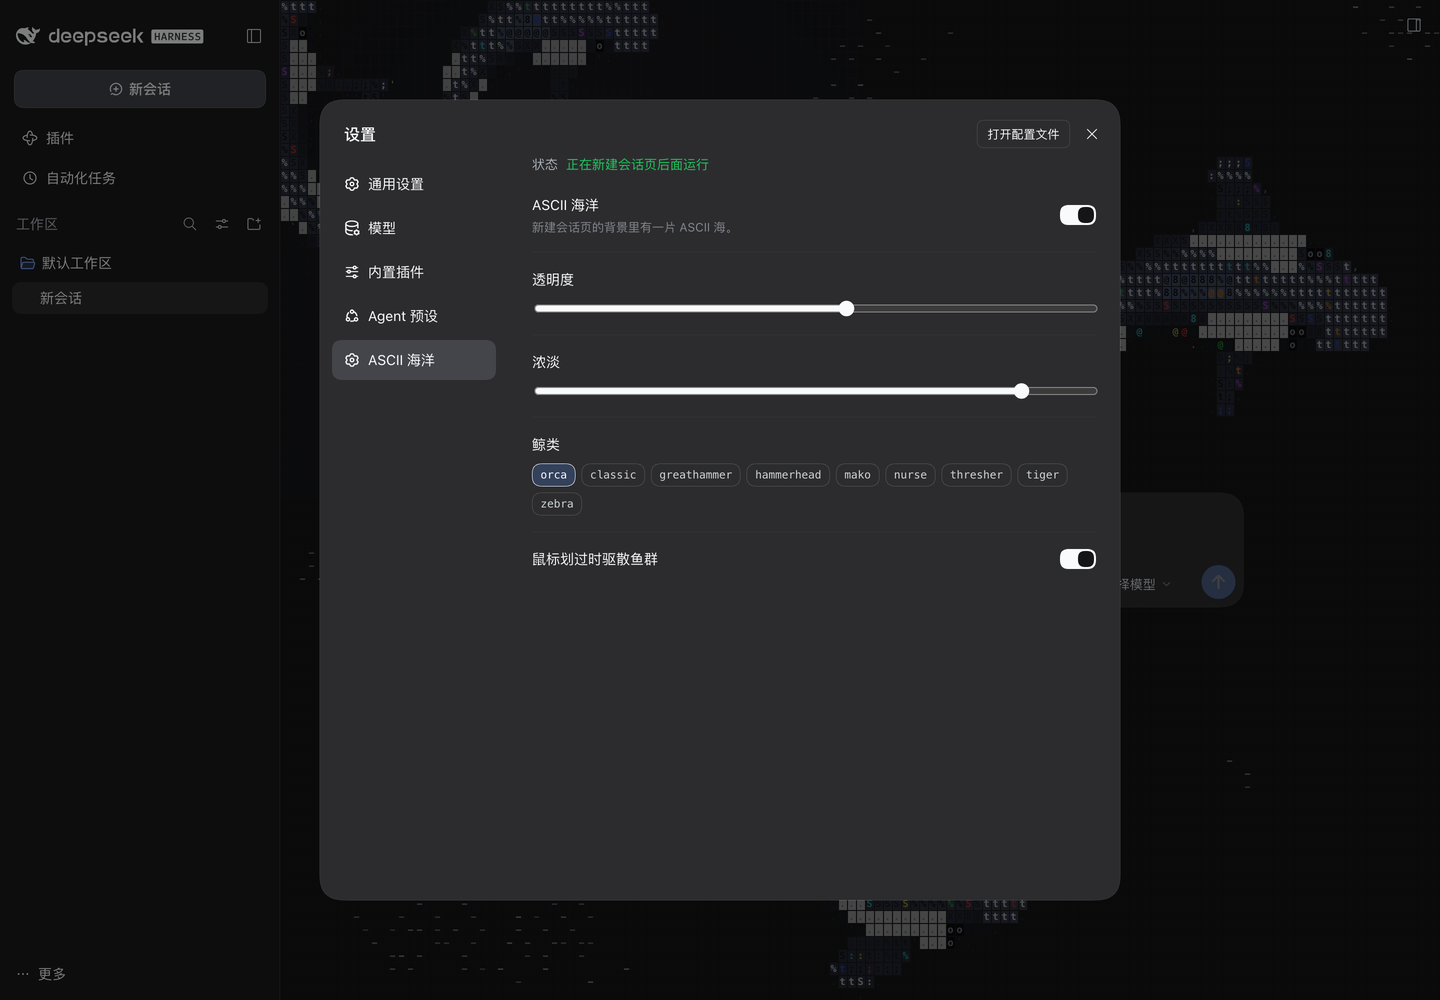Select the hammerhead chip
This screenshot has height=1000, width=1440.
788,475
